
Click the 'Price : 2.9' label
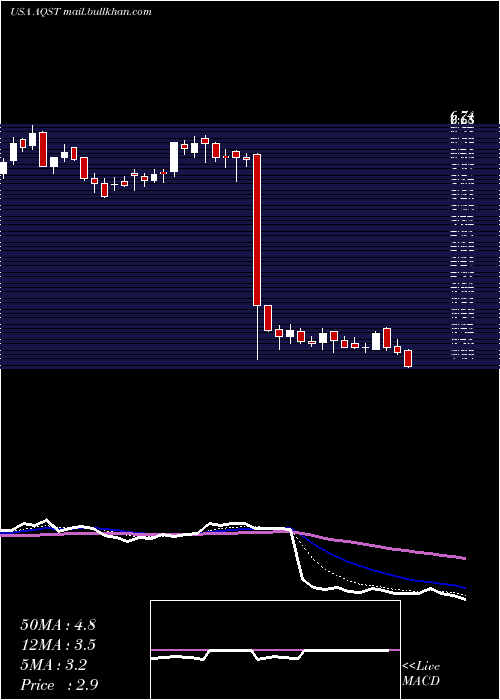point(59,685)
